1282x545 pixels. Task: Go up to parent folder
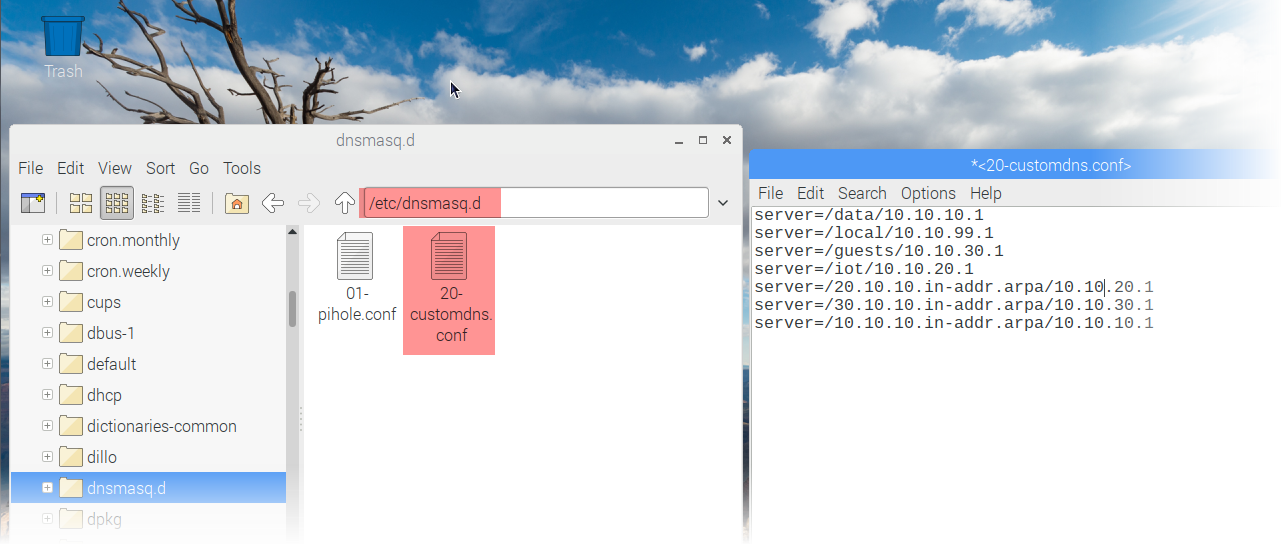[x=345, y=203]
